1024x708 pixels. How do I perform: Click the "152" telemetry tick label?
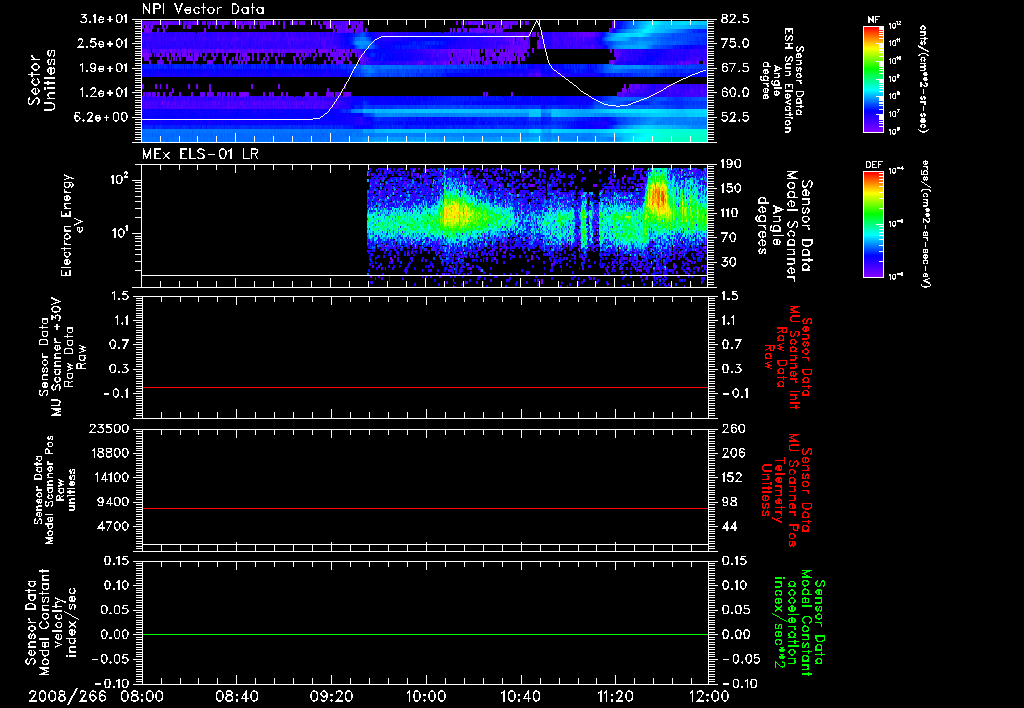pyautogui.click(x=731, y=477)
